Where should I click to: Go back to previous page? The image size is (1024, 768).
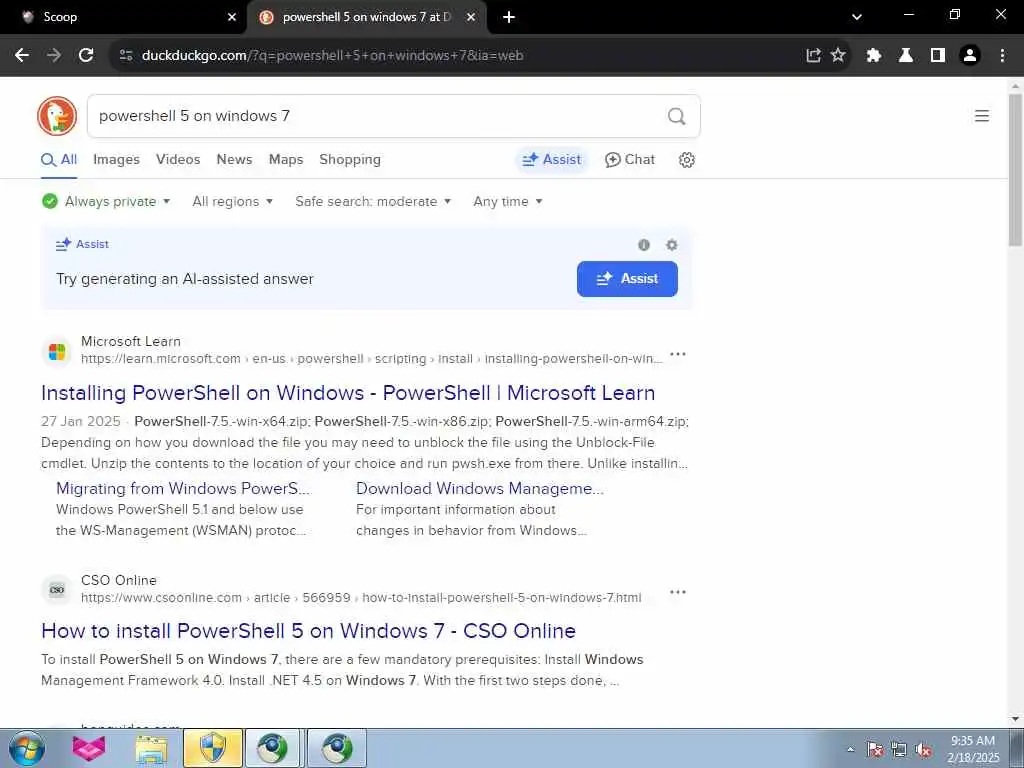coord(22,56)
